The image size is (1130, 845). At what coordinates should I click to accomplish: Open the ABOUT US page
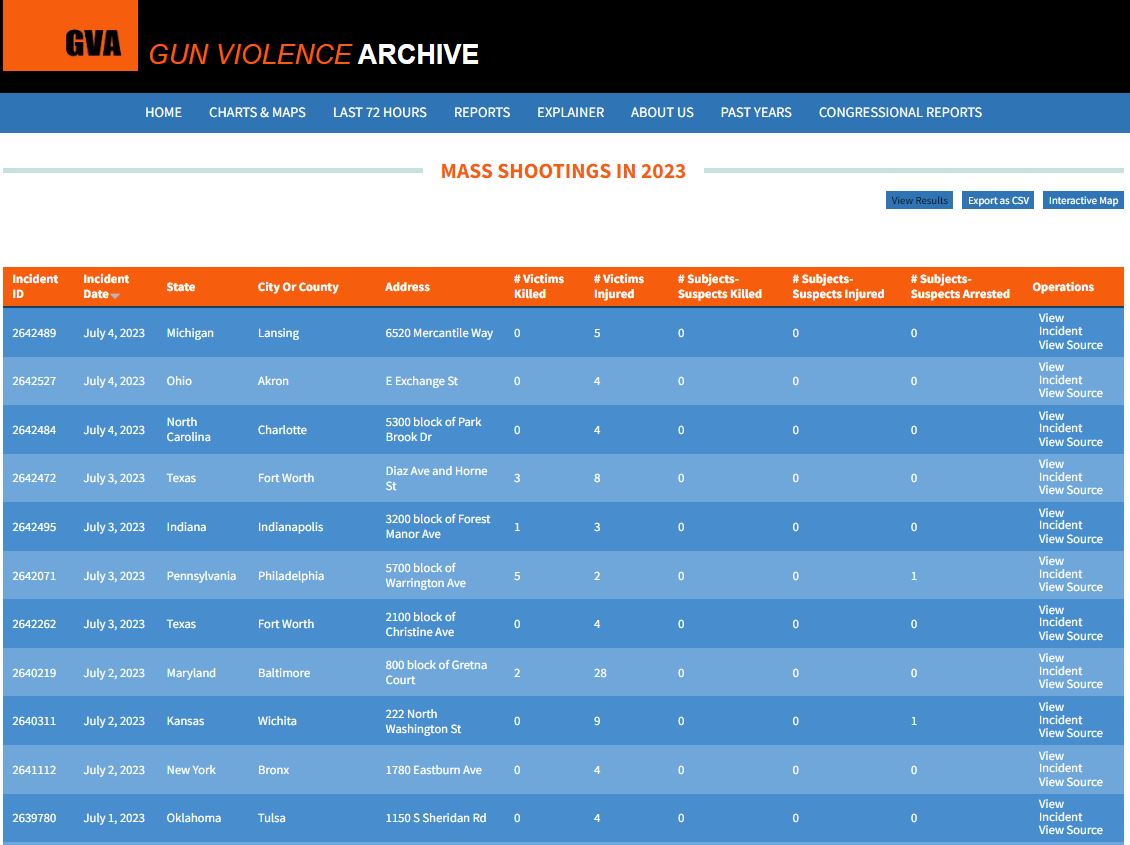point(662,112)
